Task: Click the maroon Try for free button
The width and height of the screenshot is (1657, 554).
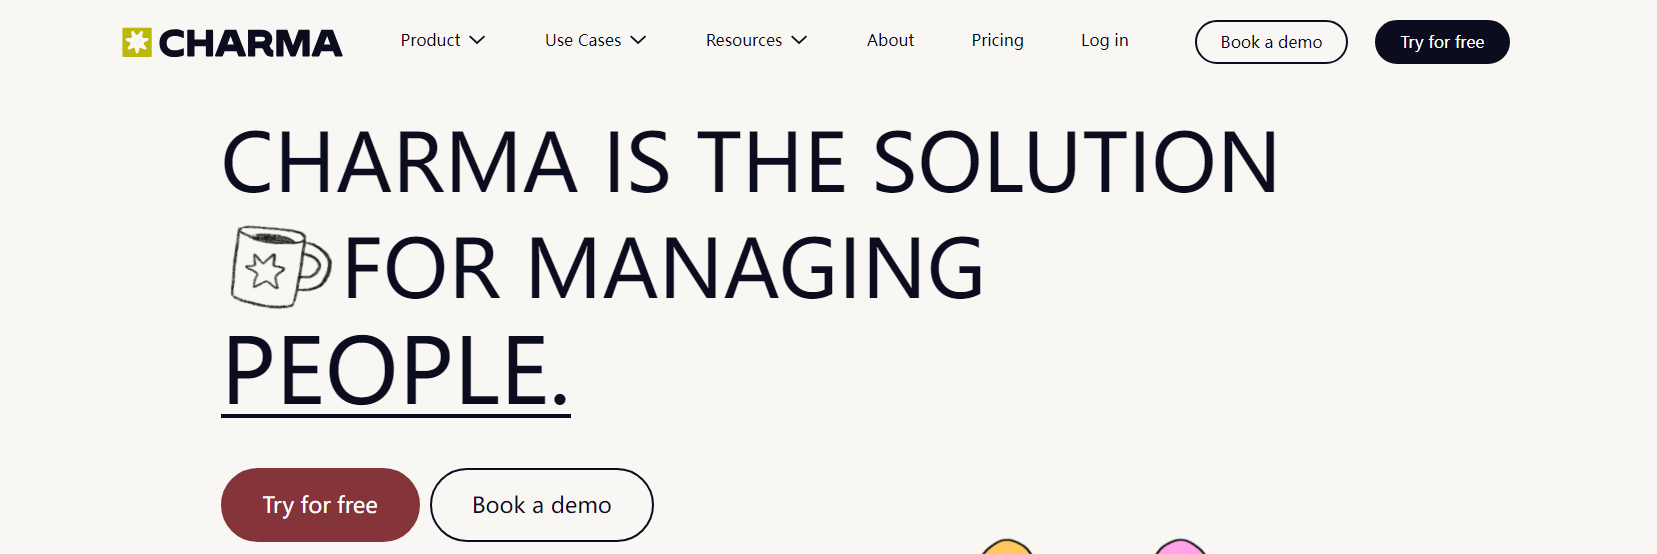Action: click(x=320, y=505)
